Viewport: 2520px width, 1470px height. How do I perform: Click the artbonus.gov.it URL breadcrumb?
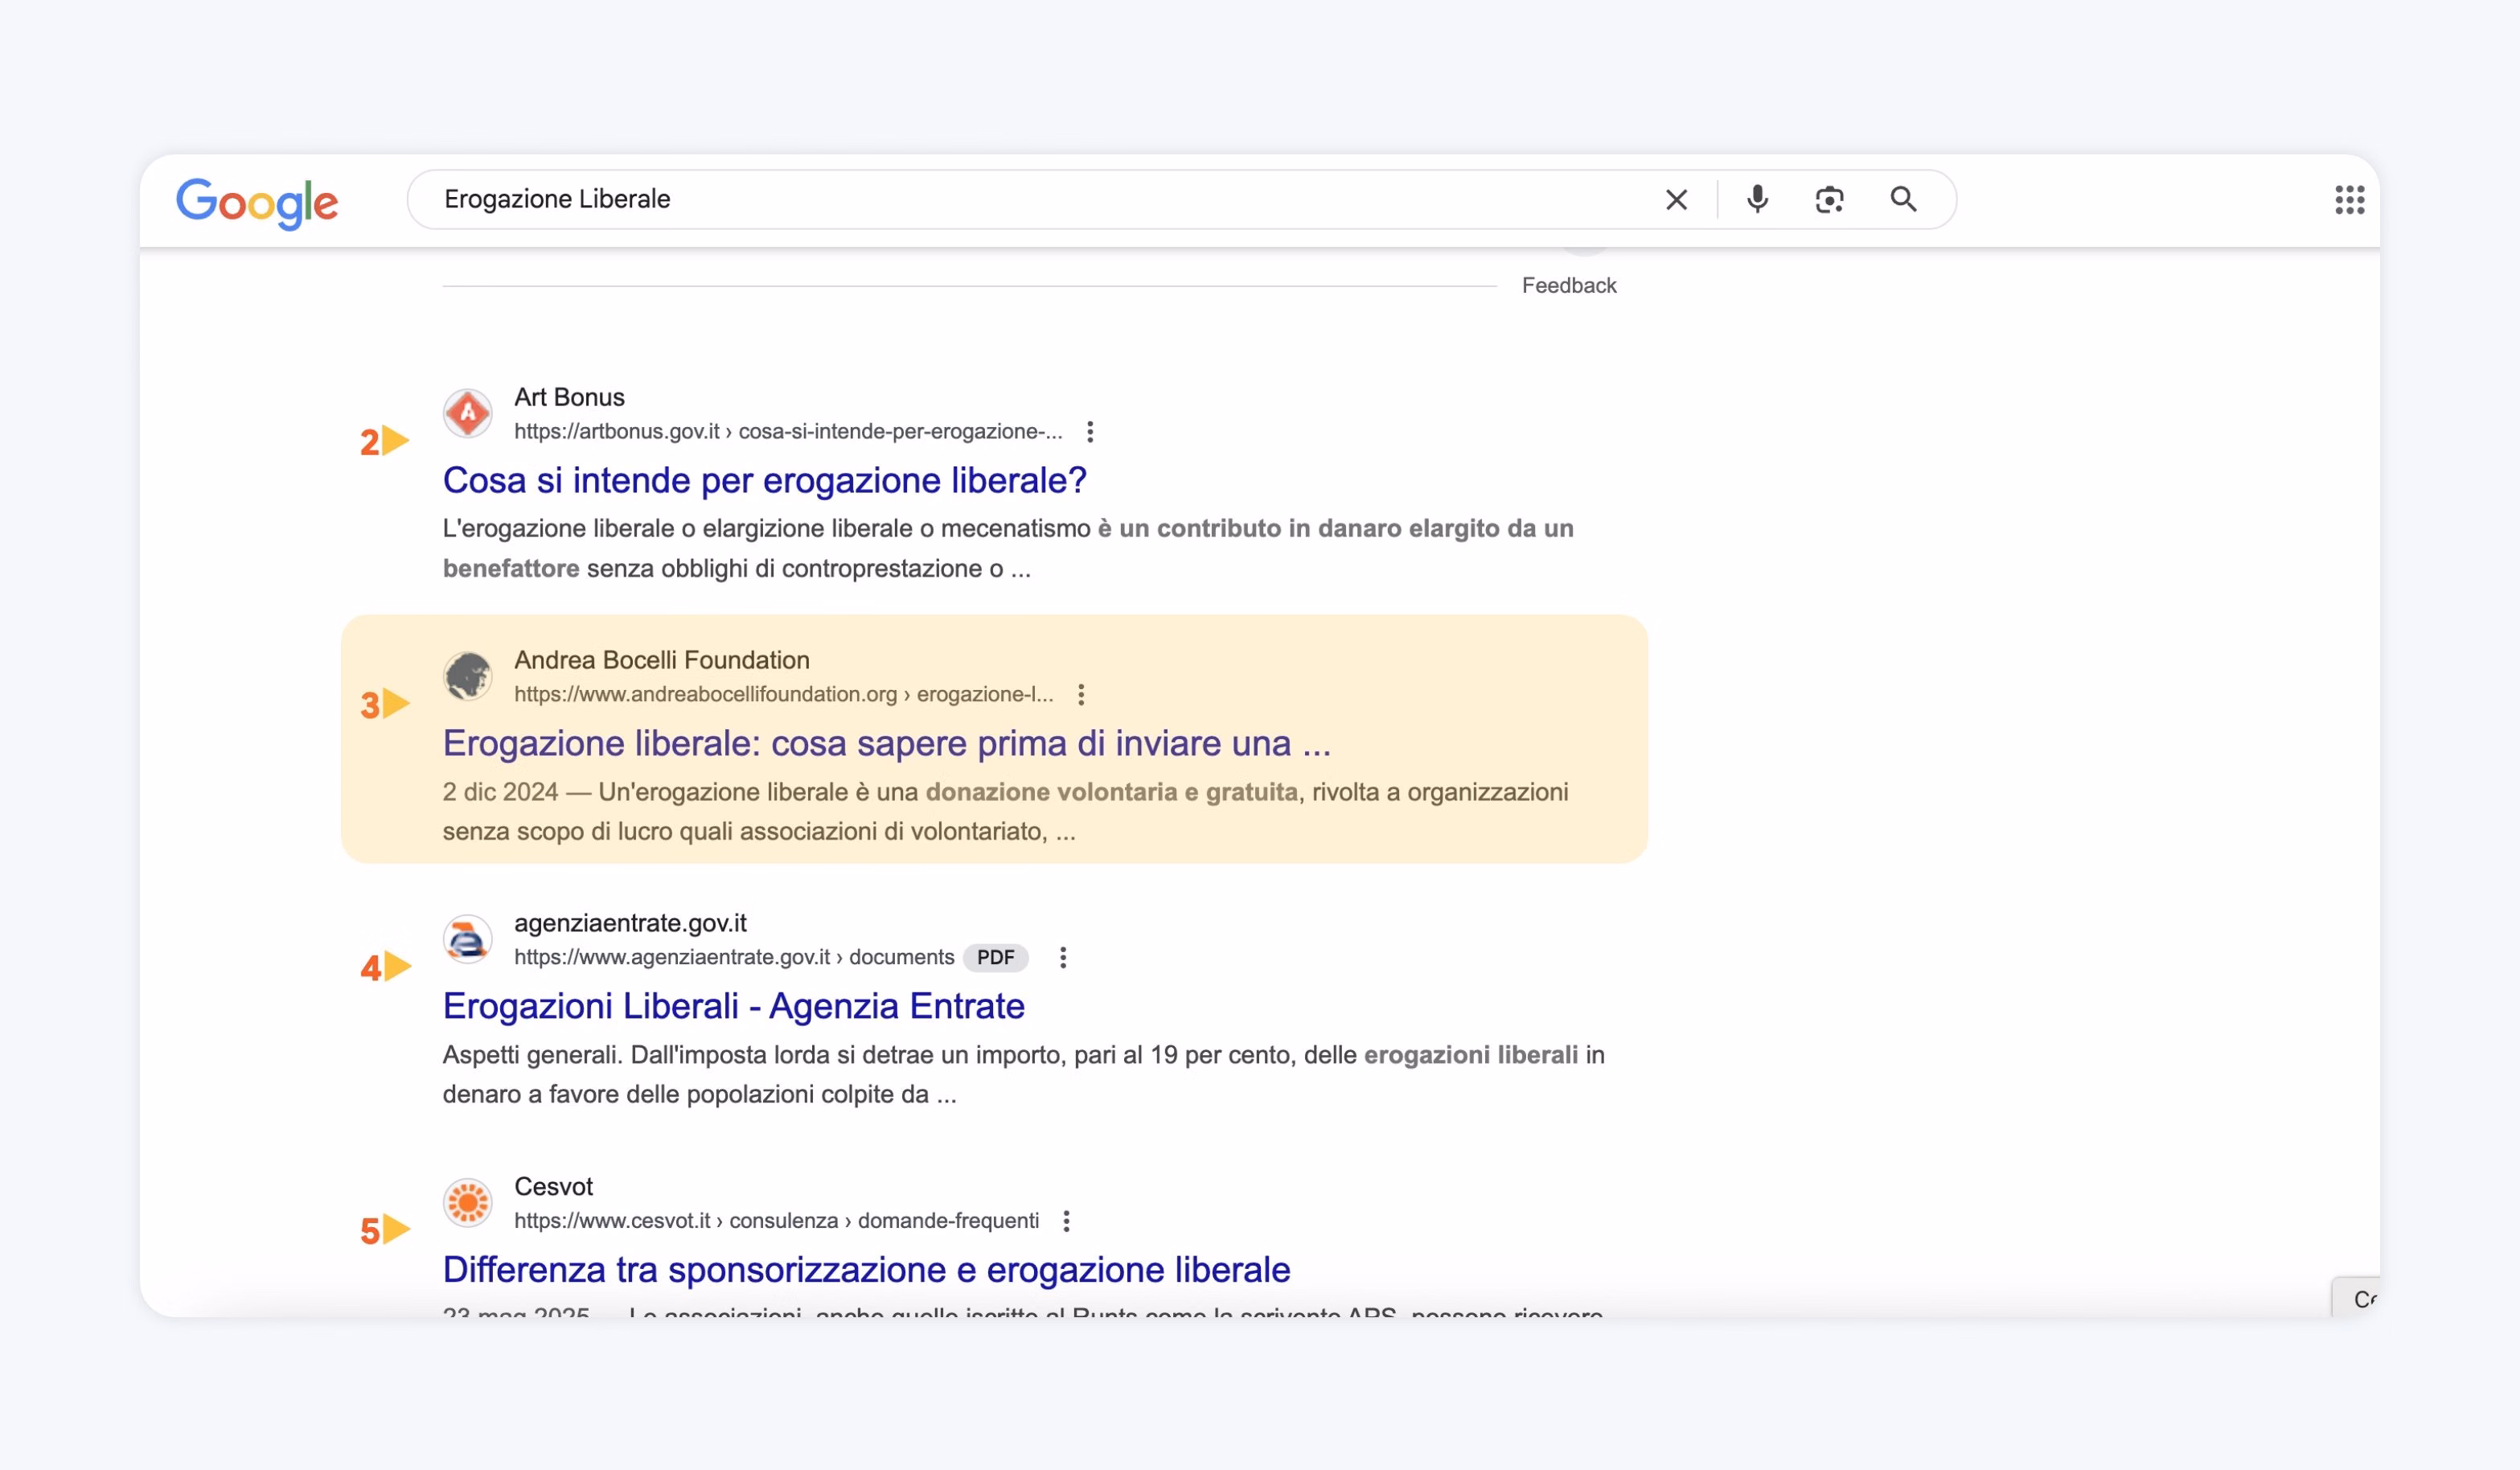coord(788,432)
